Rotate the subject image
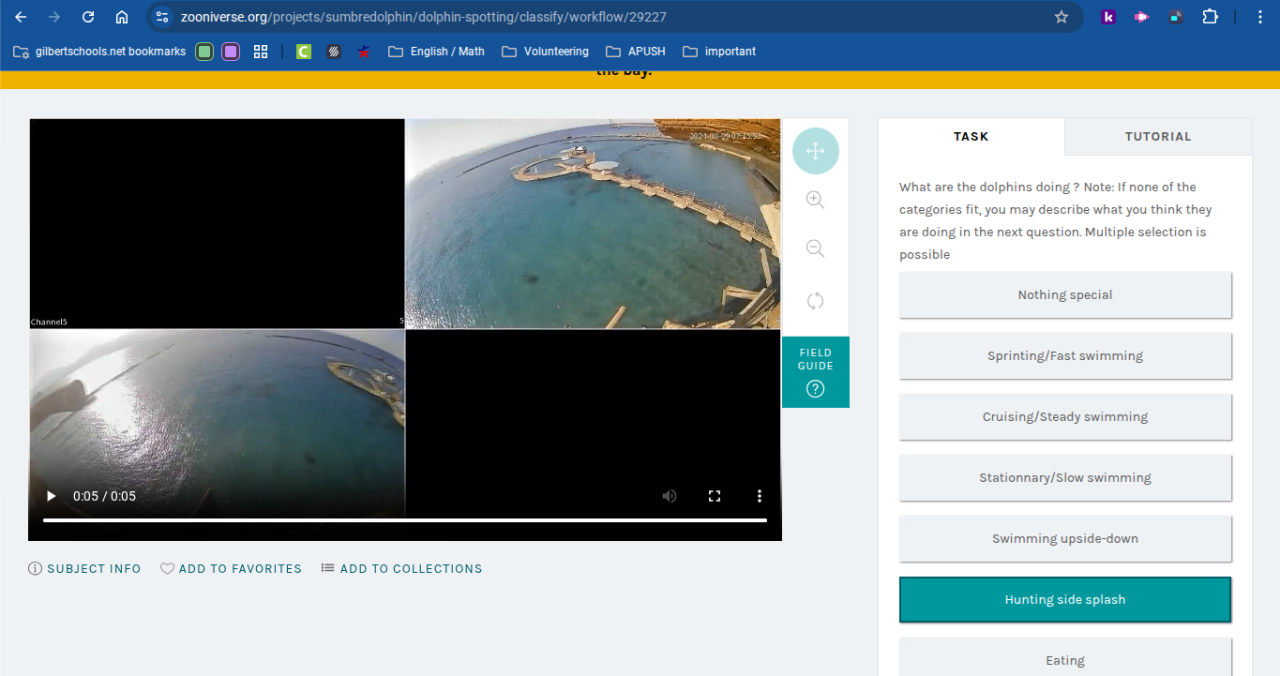 click(815, 301)
